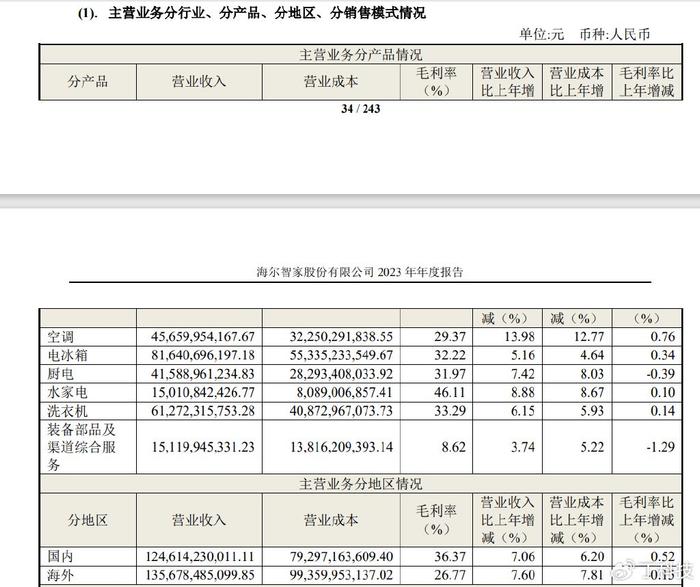Click the unit label 单位:元
The width and height of the screenshot is (700, 587).
(541, 34)
